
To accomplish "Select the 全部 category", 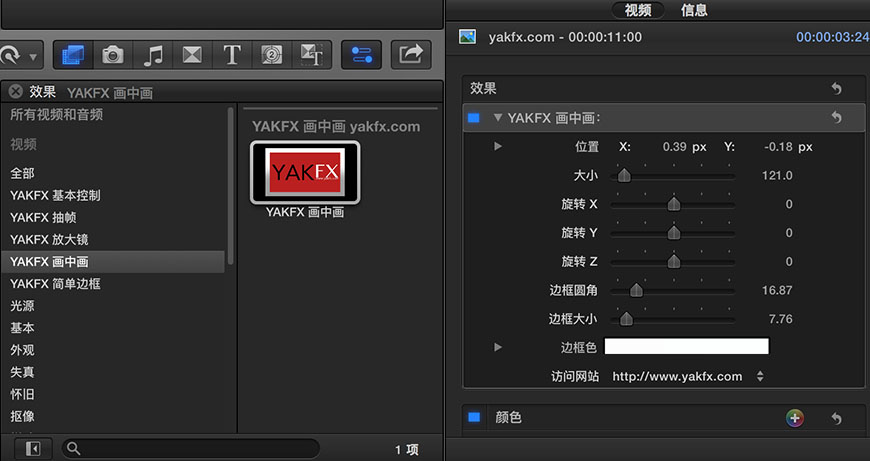I will point(22,173).
